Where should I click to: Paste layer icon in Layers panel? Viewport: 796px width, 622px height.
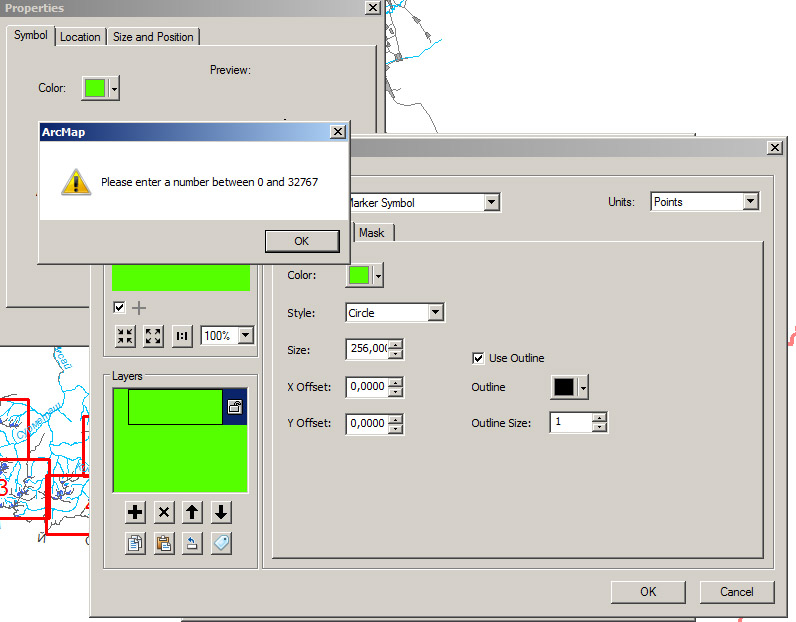pos(164,543)
